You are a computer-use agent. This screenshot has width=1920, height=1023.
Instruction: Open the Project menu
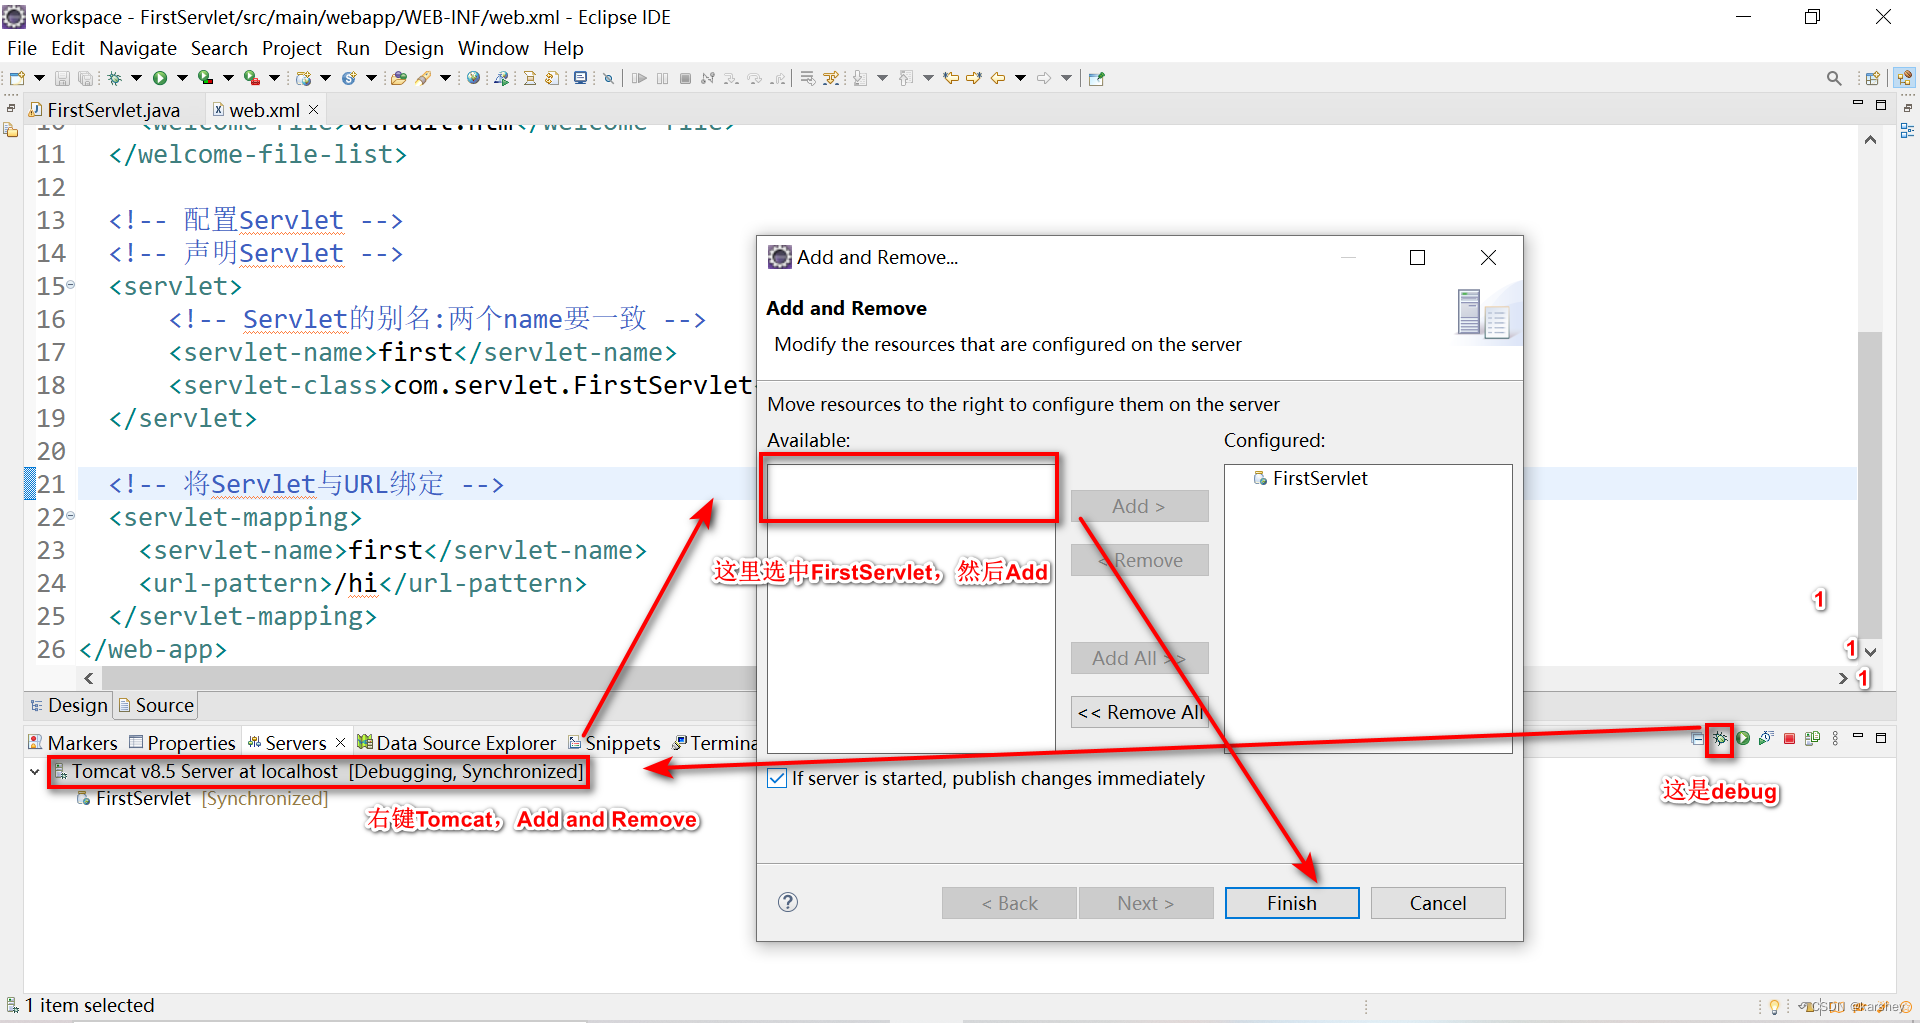coord(292,48)
